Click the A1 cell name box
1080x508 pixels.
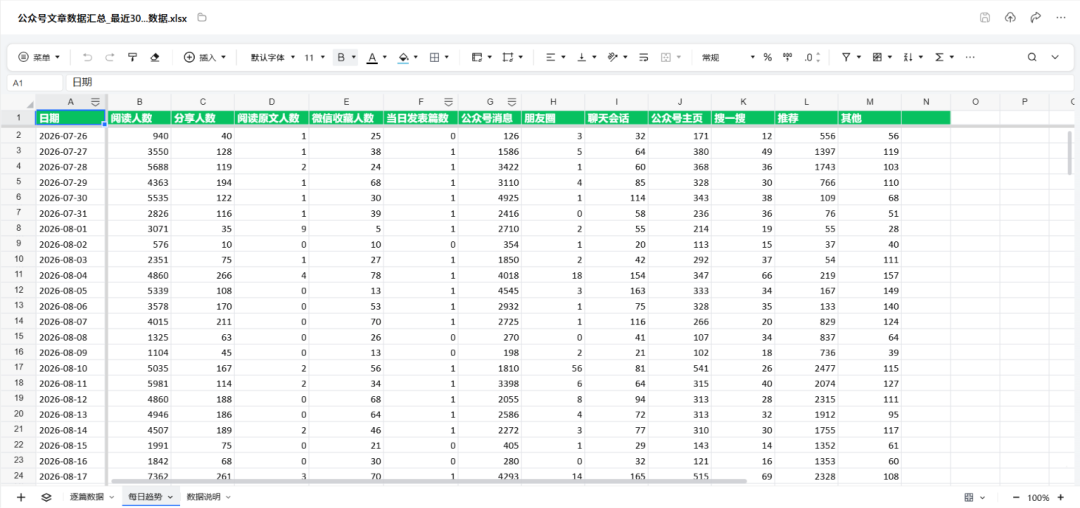point(34,83)
